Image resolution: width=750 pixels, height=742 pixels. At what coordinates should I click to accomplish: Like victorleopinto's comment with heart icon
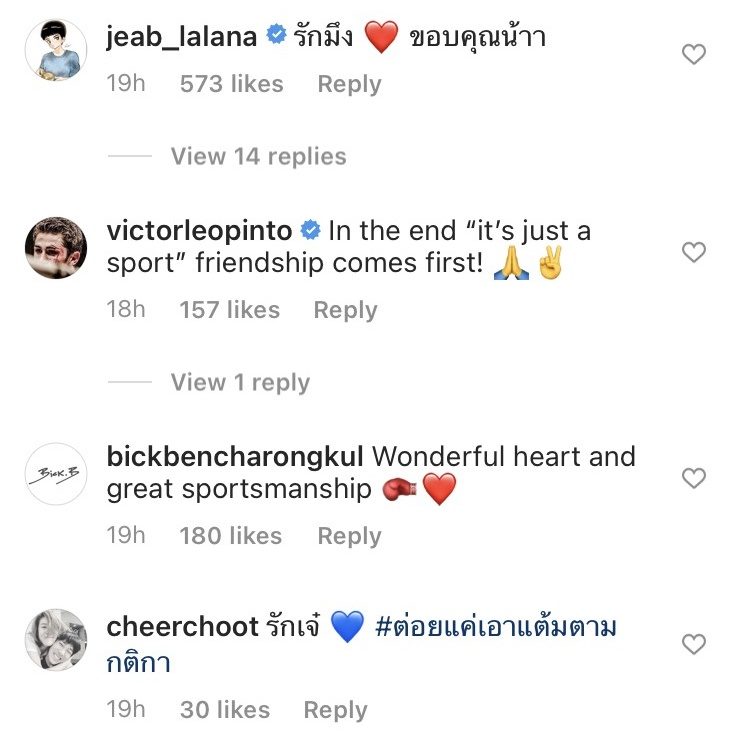coord(693,253)
